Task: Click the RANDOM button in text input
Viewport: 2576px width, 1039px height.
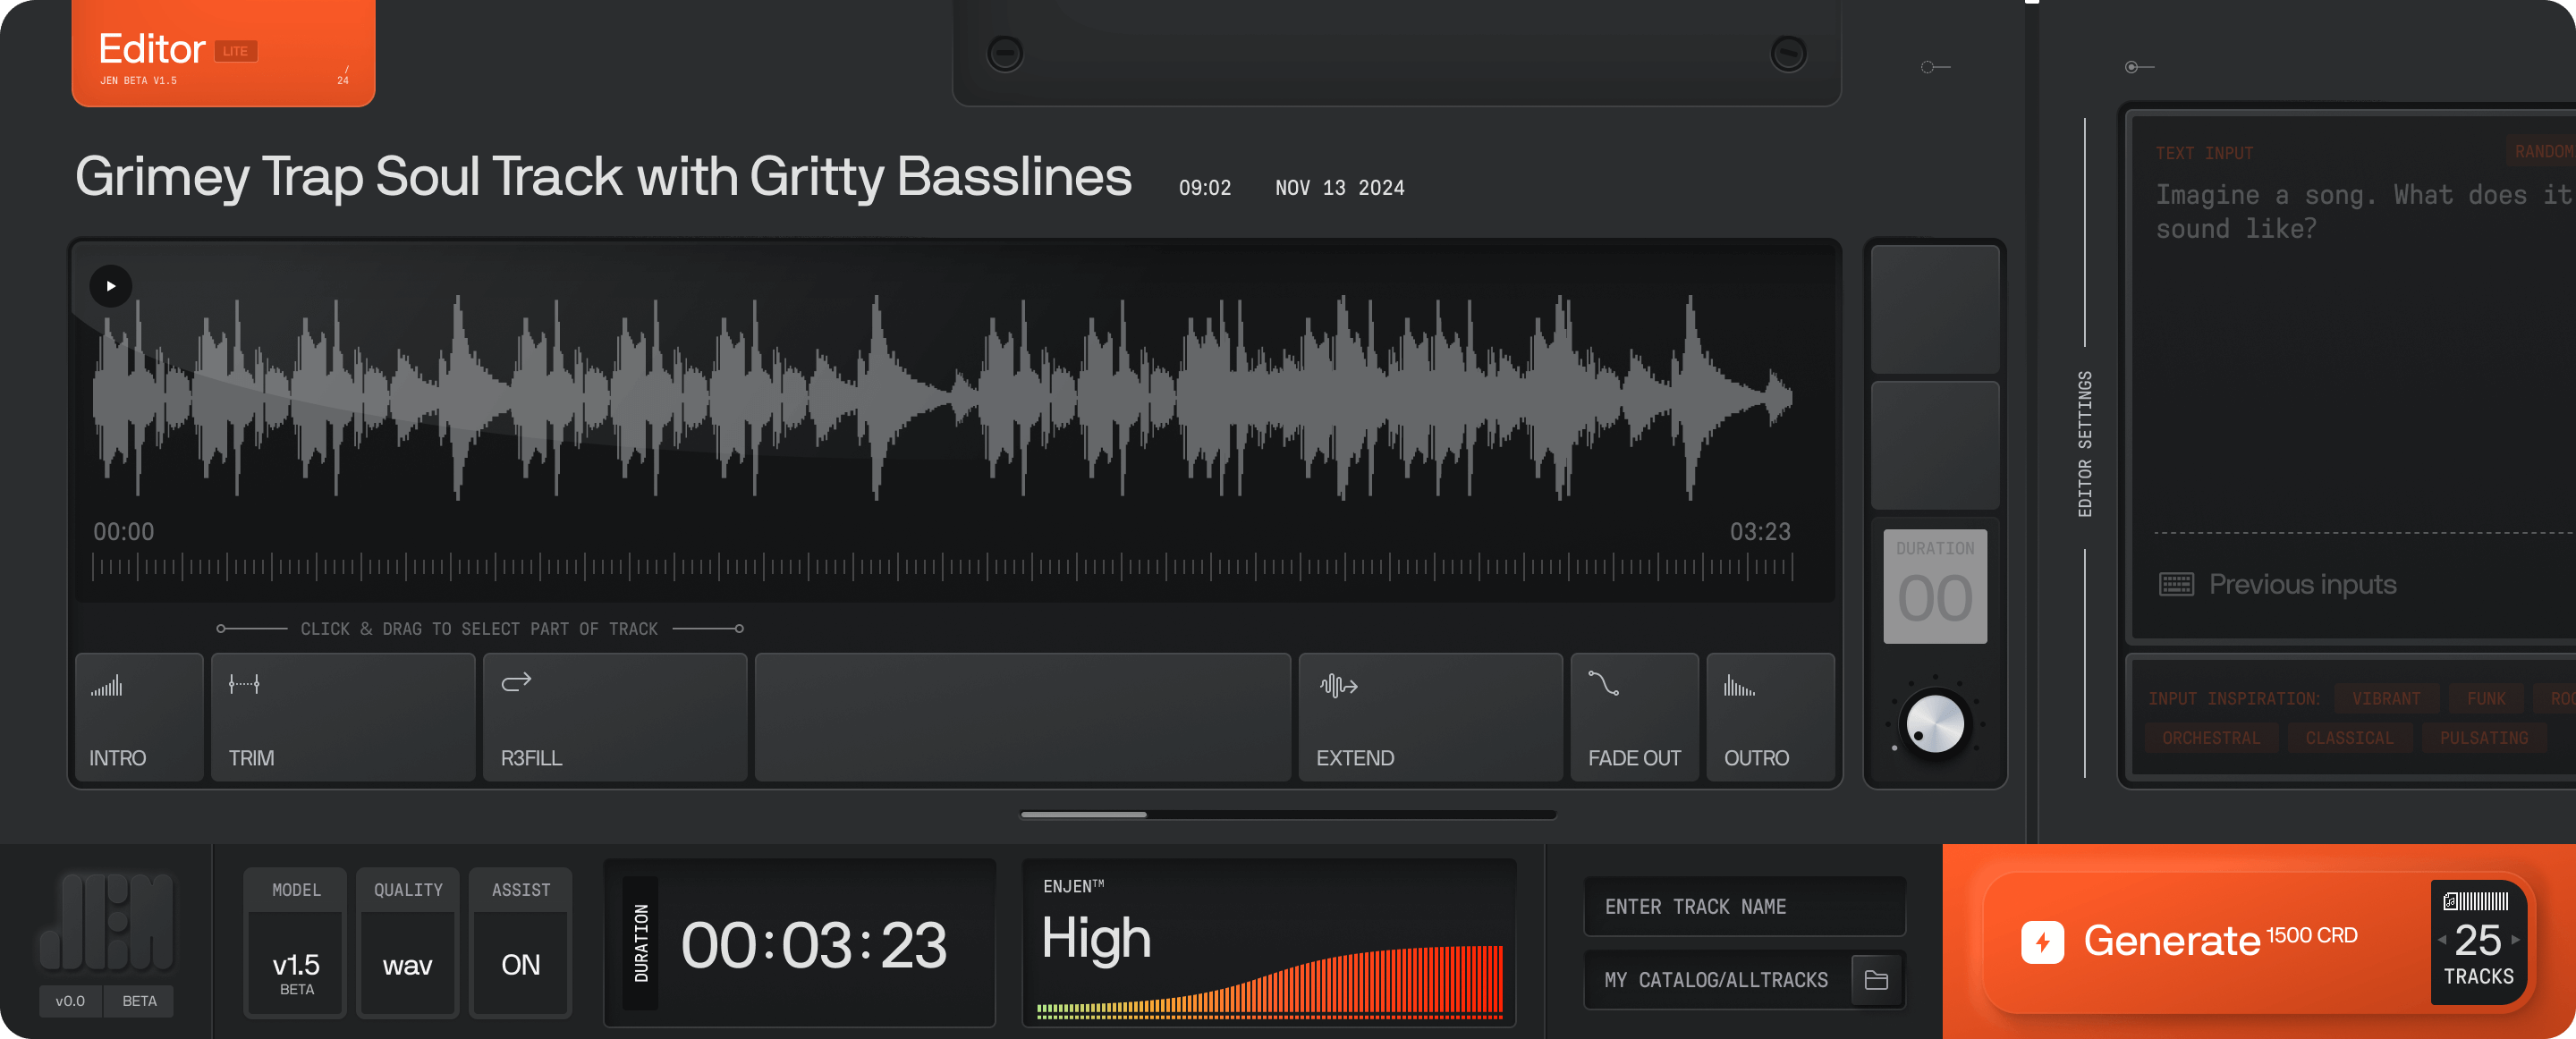Action: (x=2543, y=151)
